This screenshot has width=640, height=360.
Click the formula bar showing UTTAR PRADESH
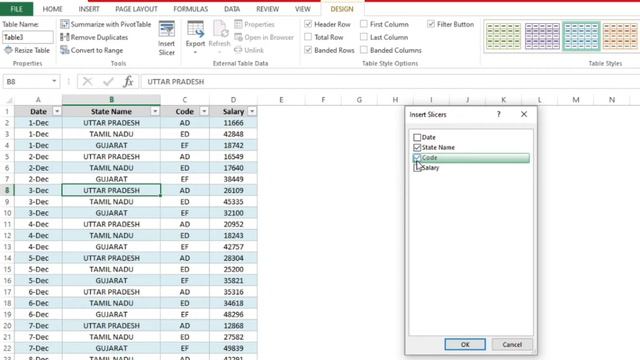[390, 82]
